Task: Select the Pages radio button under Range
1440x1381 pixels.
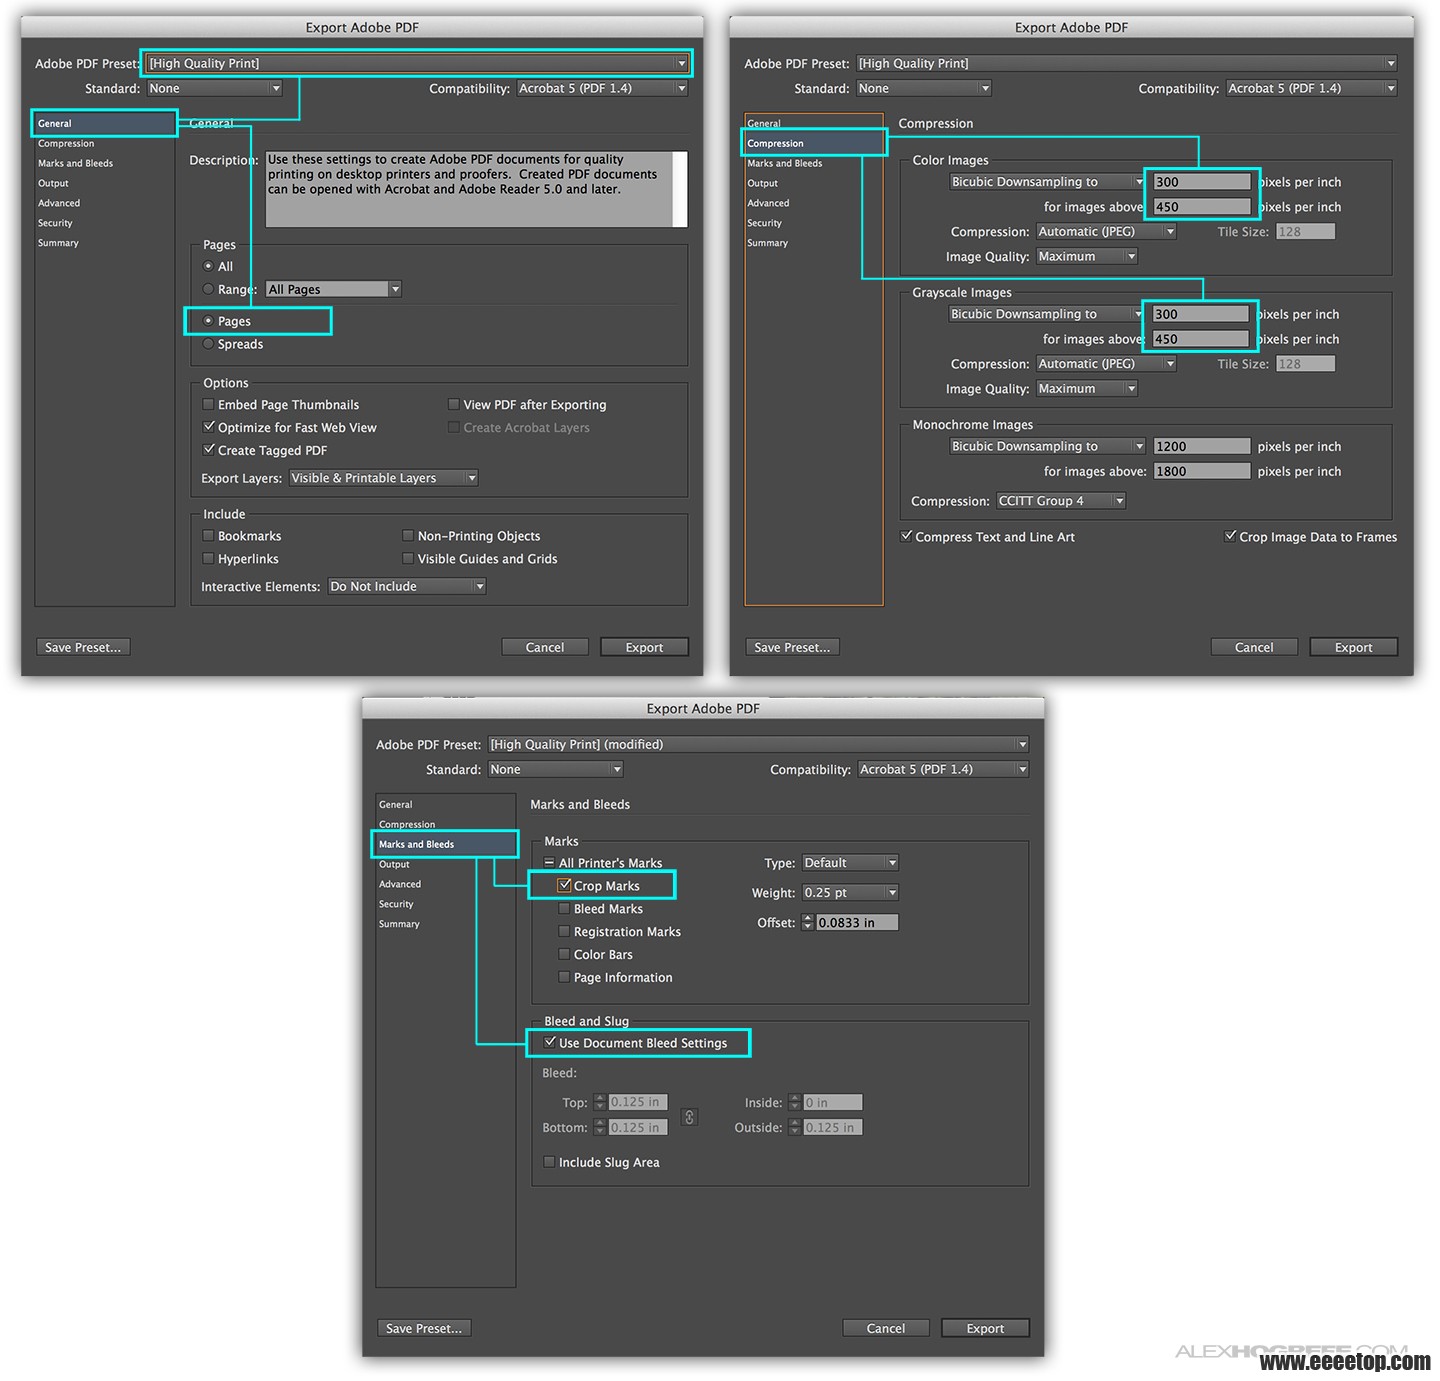Action: pyautogui.click(x=208, y=321)
